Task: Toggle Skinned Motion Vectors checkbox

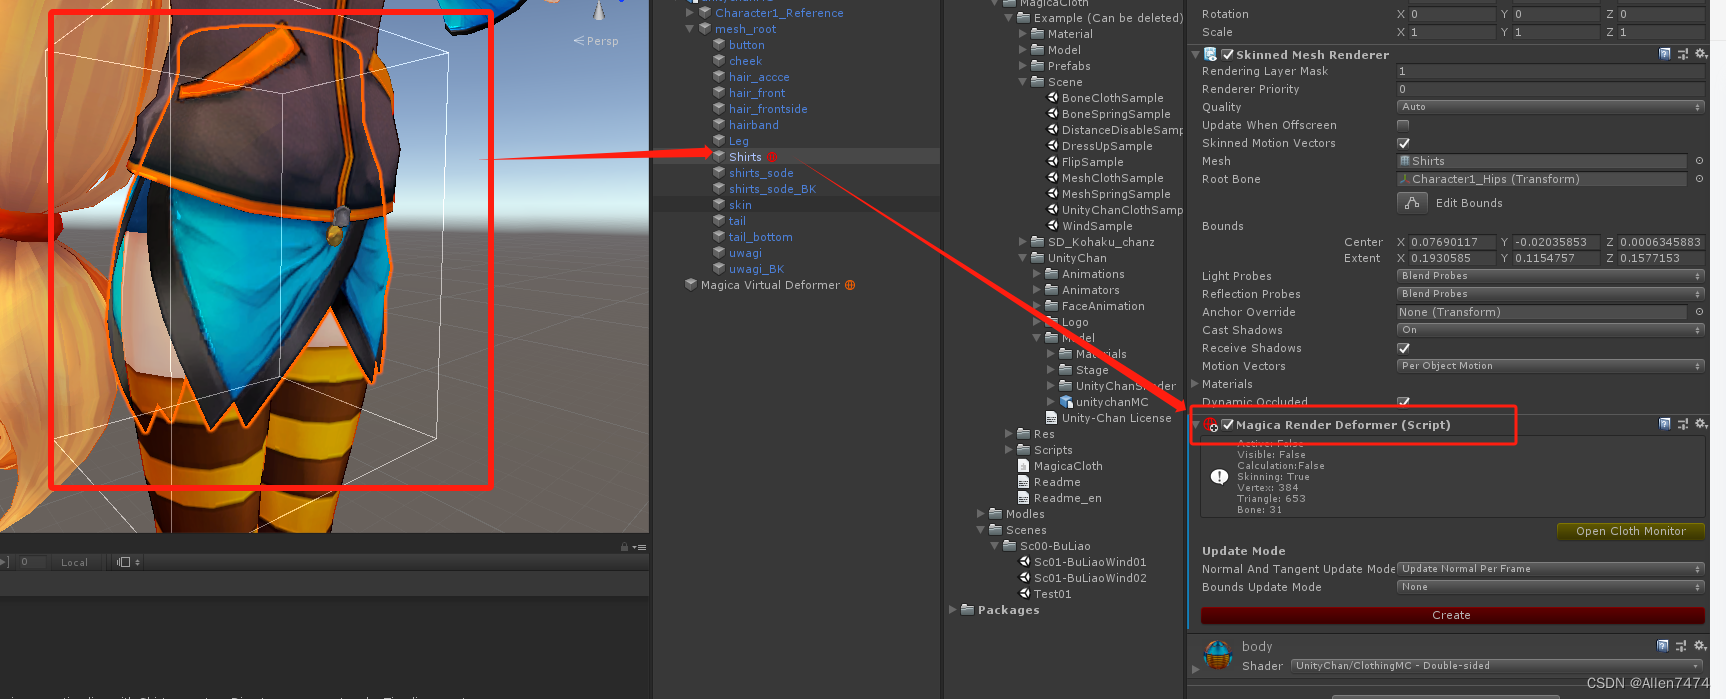Action: tap(1403, 143)
